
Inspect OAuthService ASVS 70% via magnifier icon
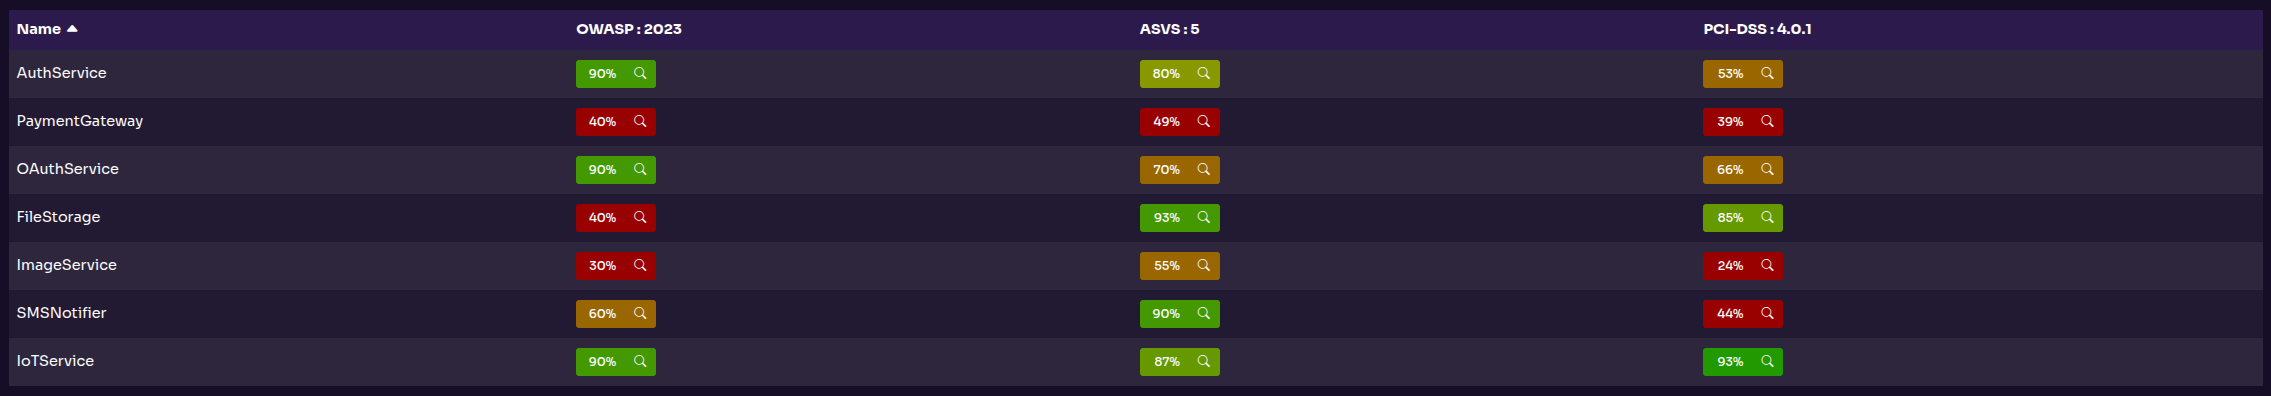coord(1204,169)
